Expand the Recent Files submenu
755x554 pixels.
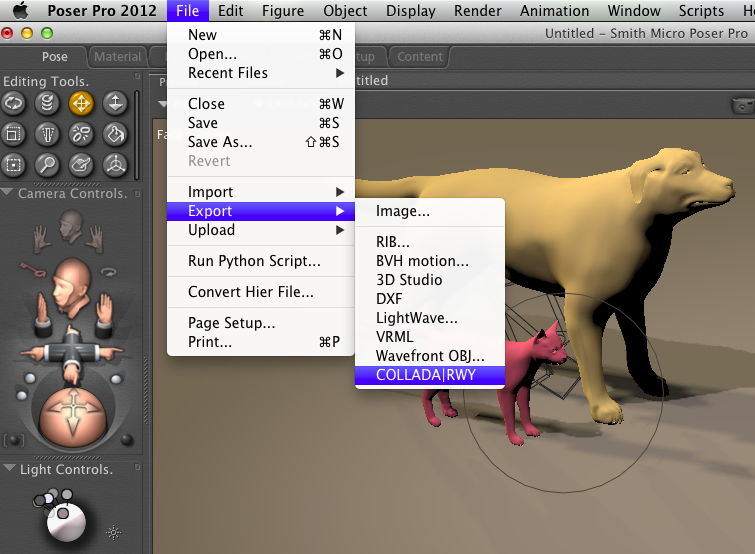coord(261,73)
